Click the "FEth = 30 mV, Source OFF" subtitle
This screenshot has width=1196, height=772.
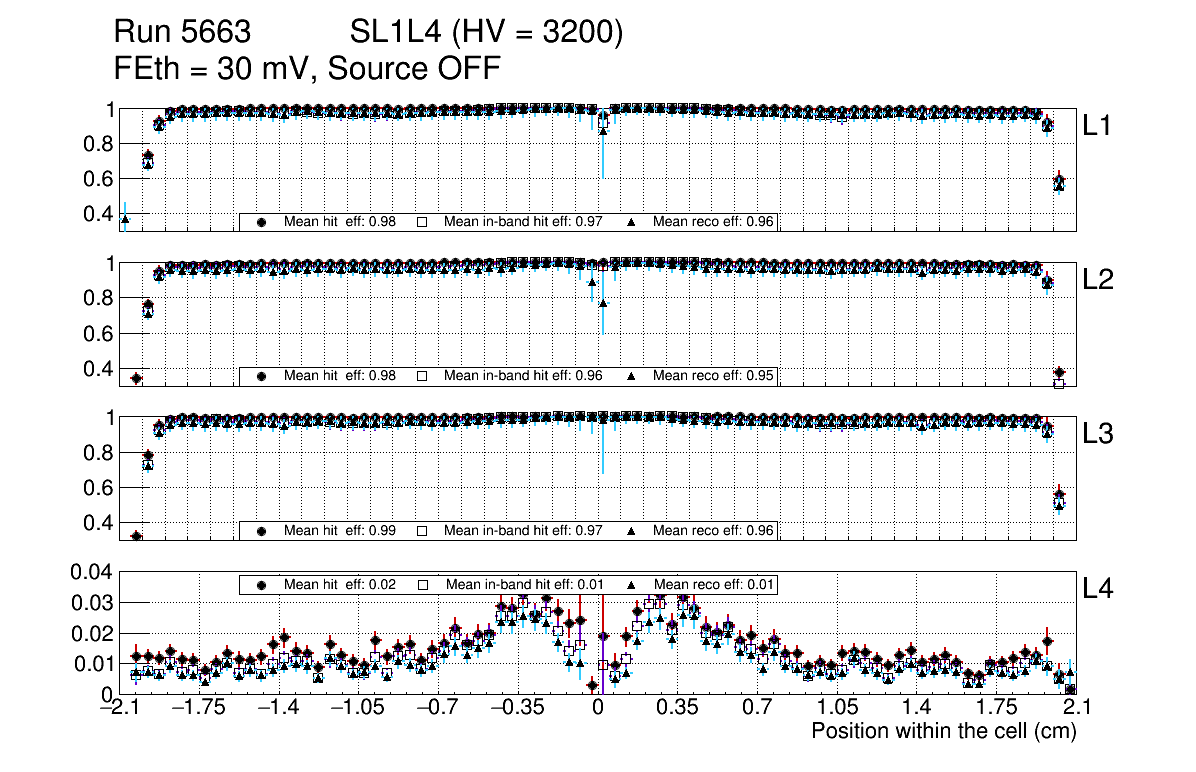[307, 69]
